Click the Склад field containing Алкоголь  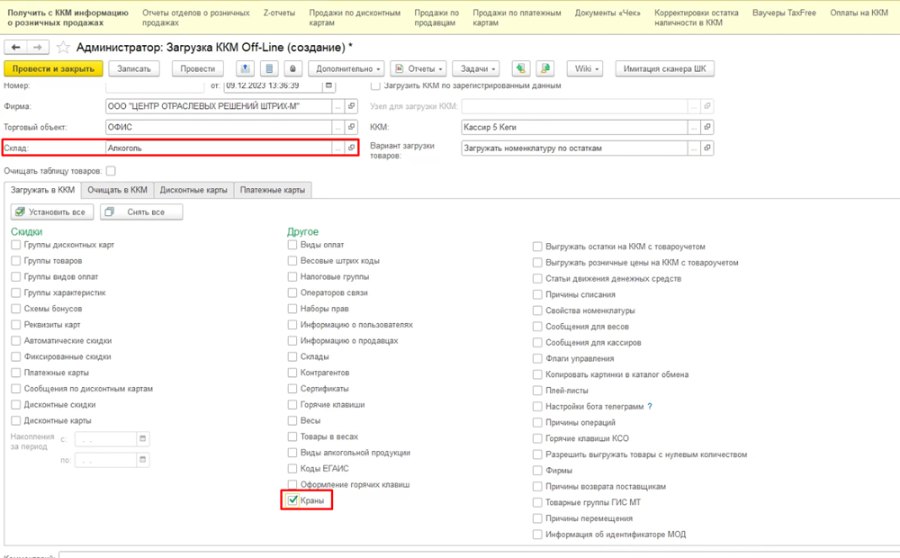[x=219, y=148]
